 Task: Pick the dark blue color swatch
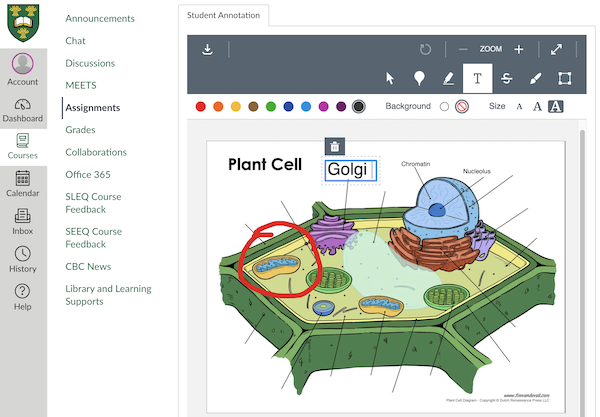pyautogui.click(x=289, y=106)
